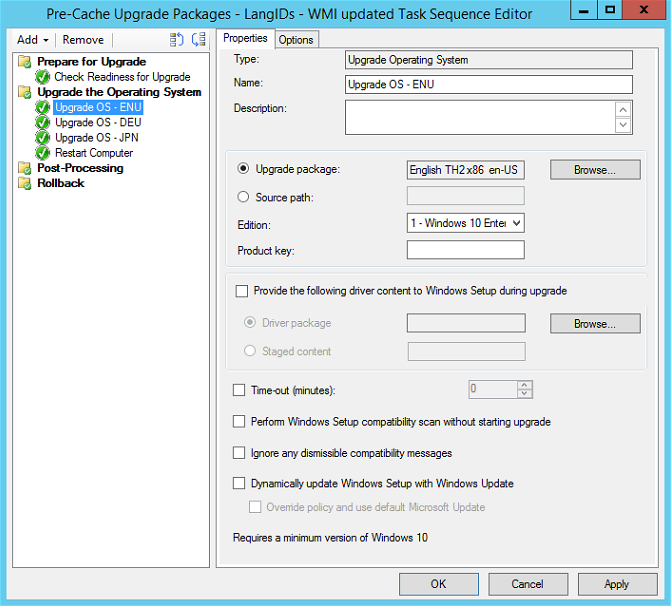The image size is (671, 606).
Task: Click the Description scroll down arrow
Action: [623, 125]
